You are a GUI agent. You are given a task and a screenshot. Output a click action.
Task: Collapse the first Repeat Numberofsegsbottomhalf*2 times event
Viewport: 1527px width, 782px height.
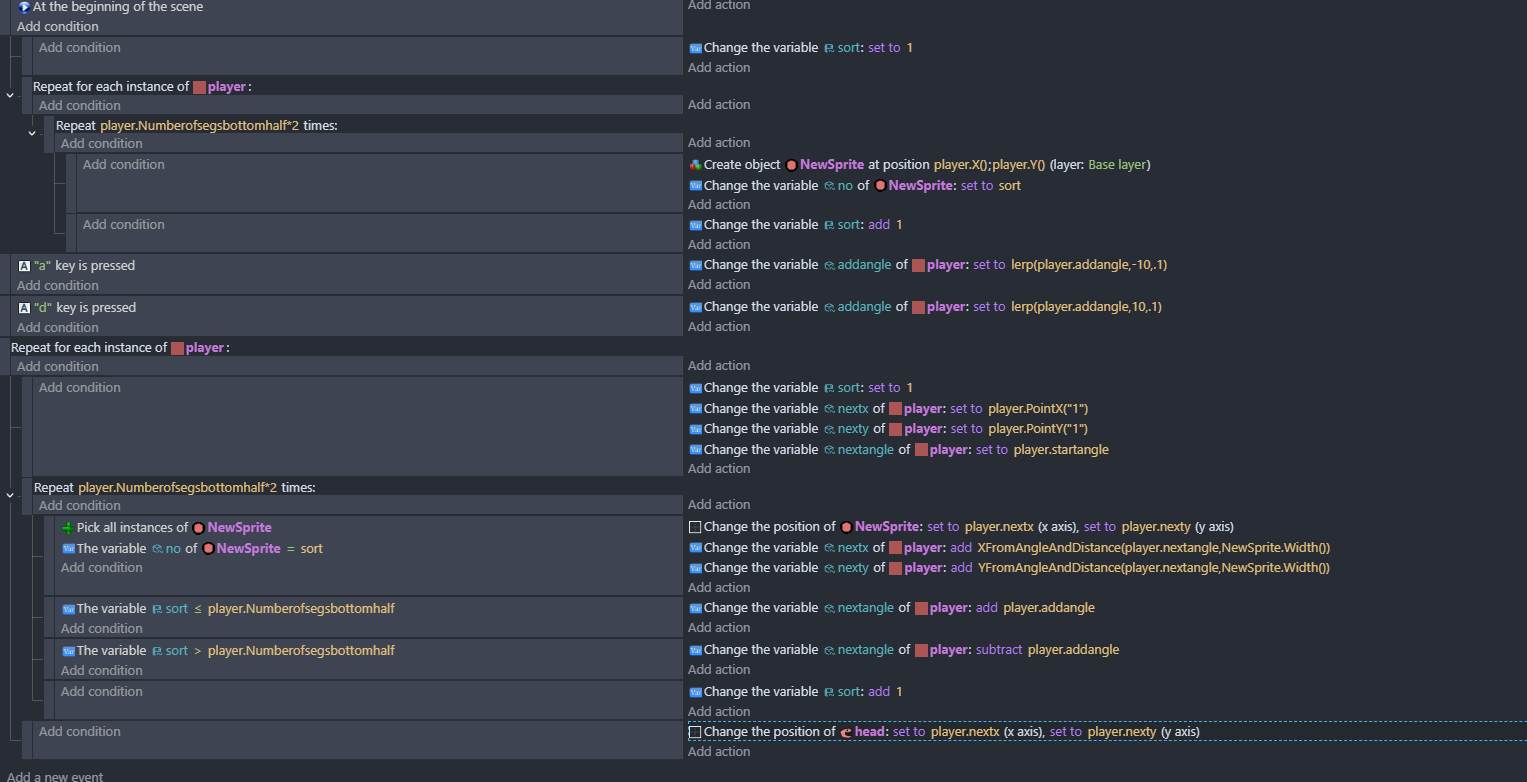click(x=32, y=132)
